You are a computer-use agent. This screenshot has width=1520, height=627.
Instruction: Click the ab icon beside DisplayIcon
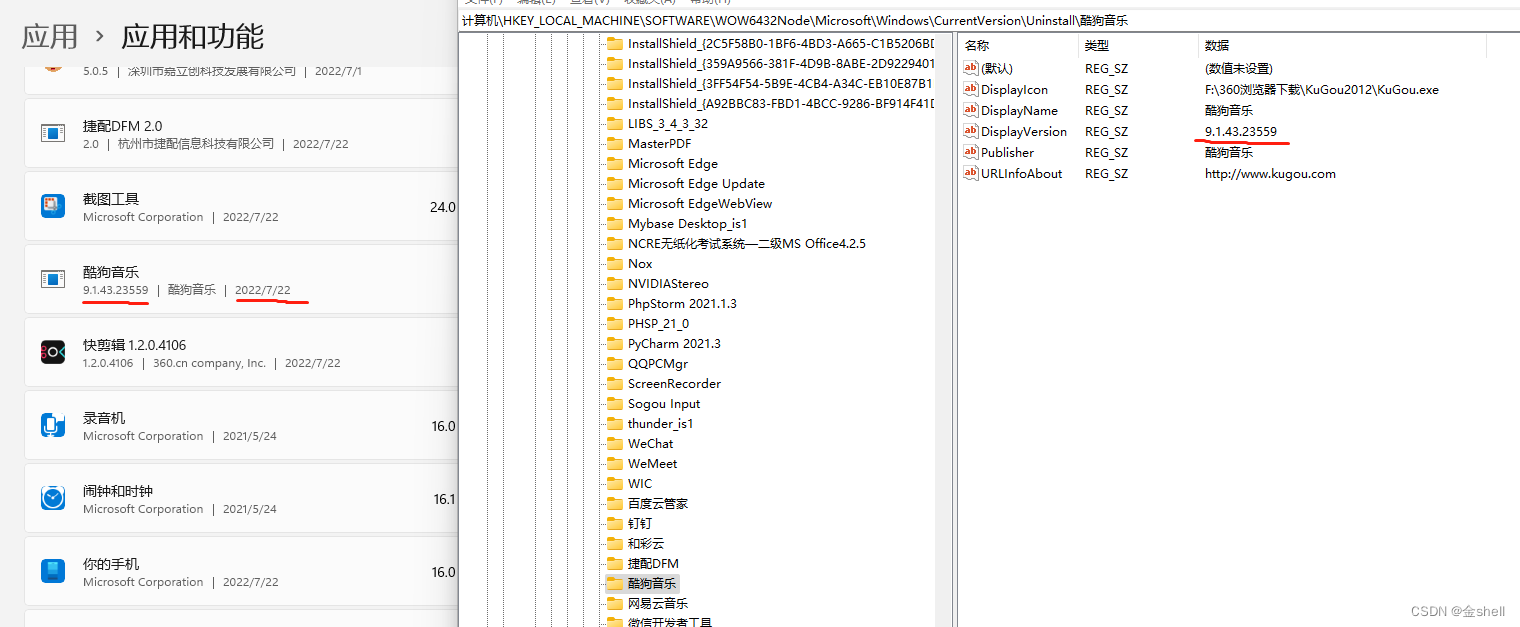[x=970, y=89]
